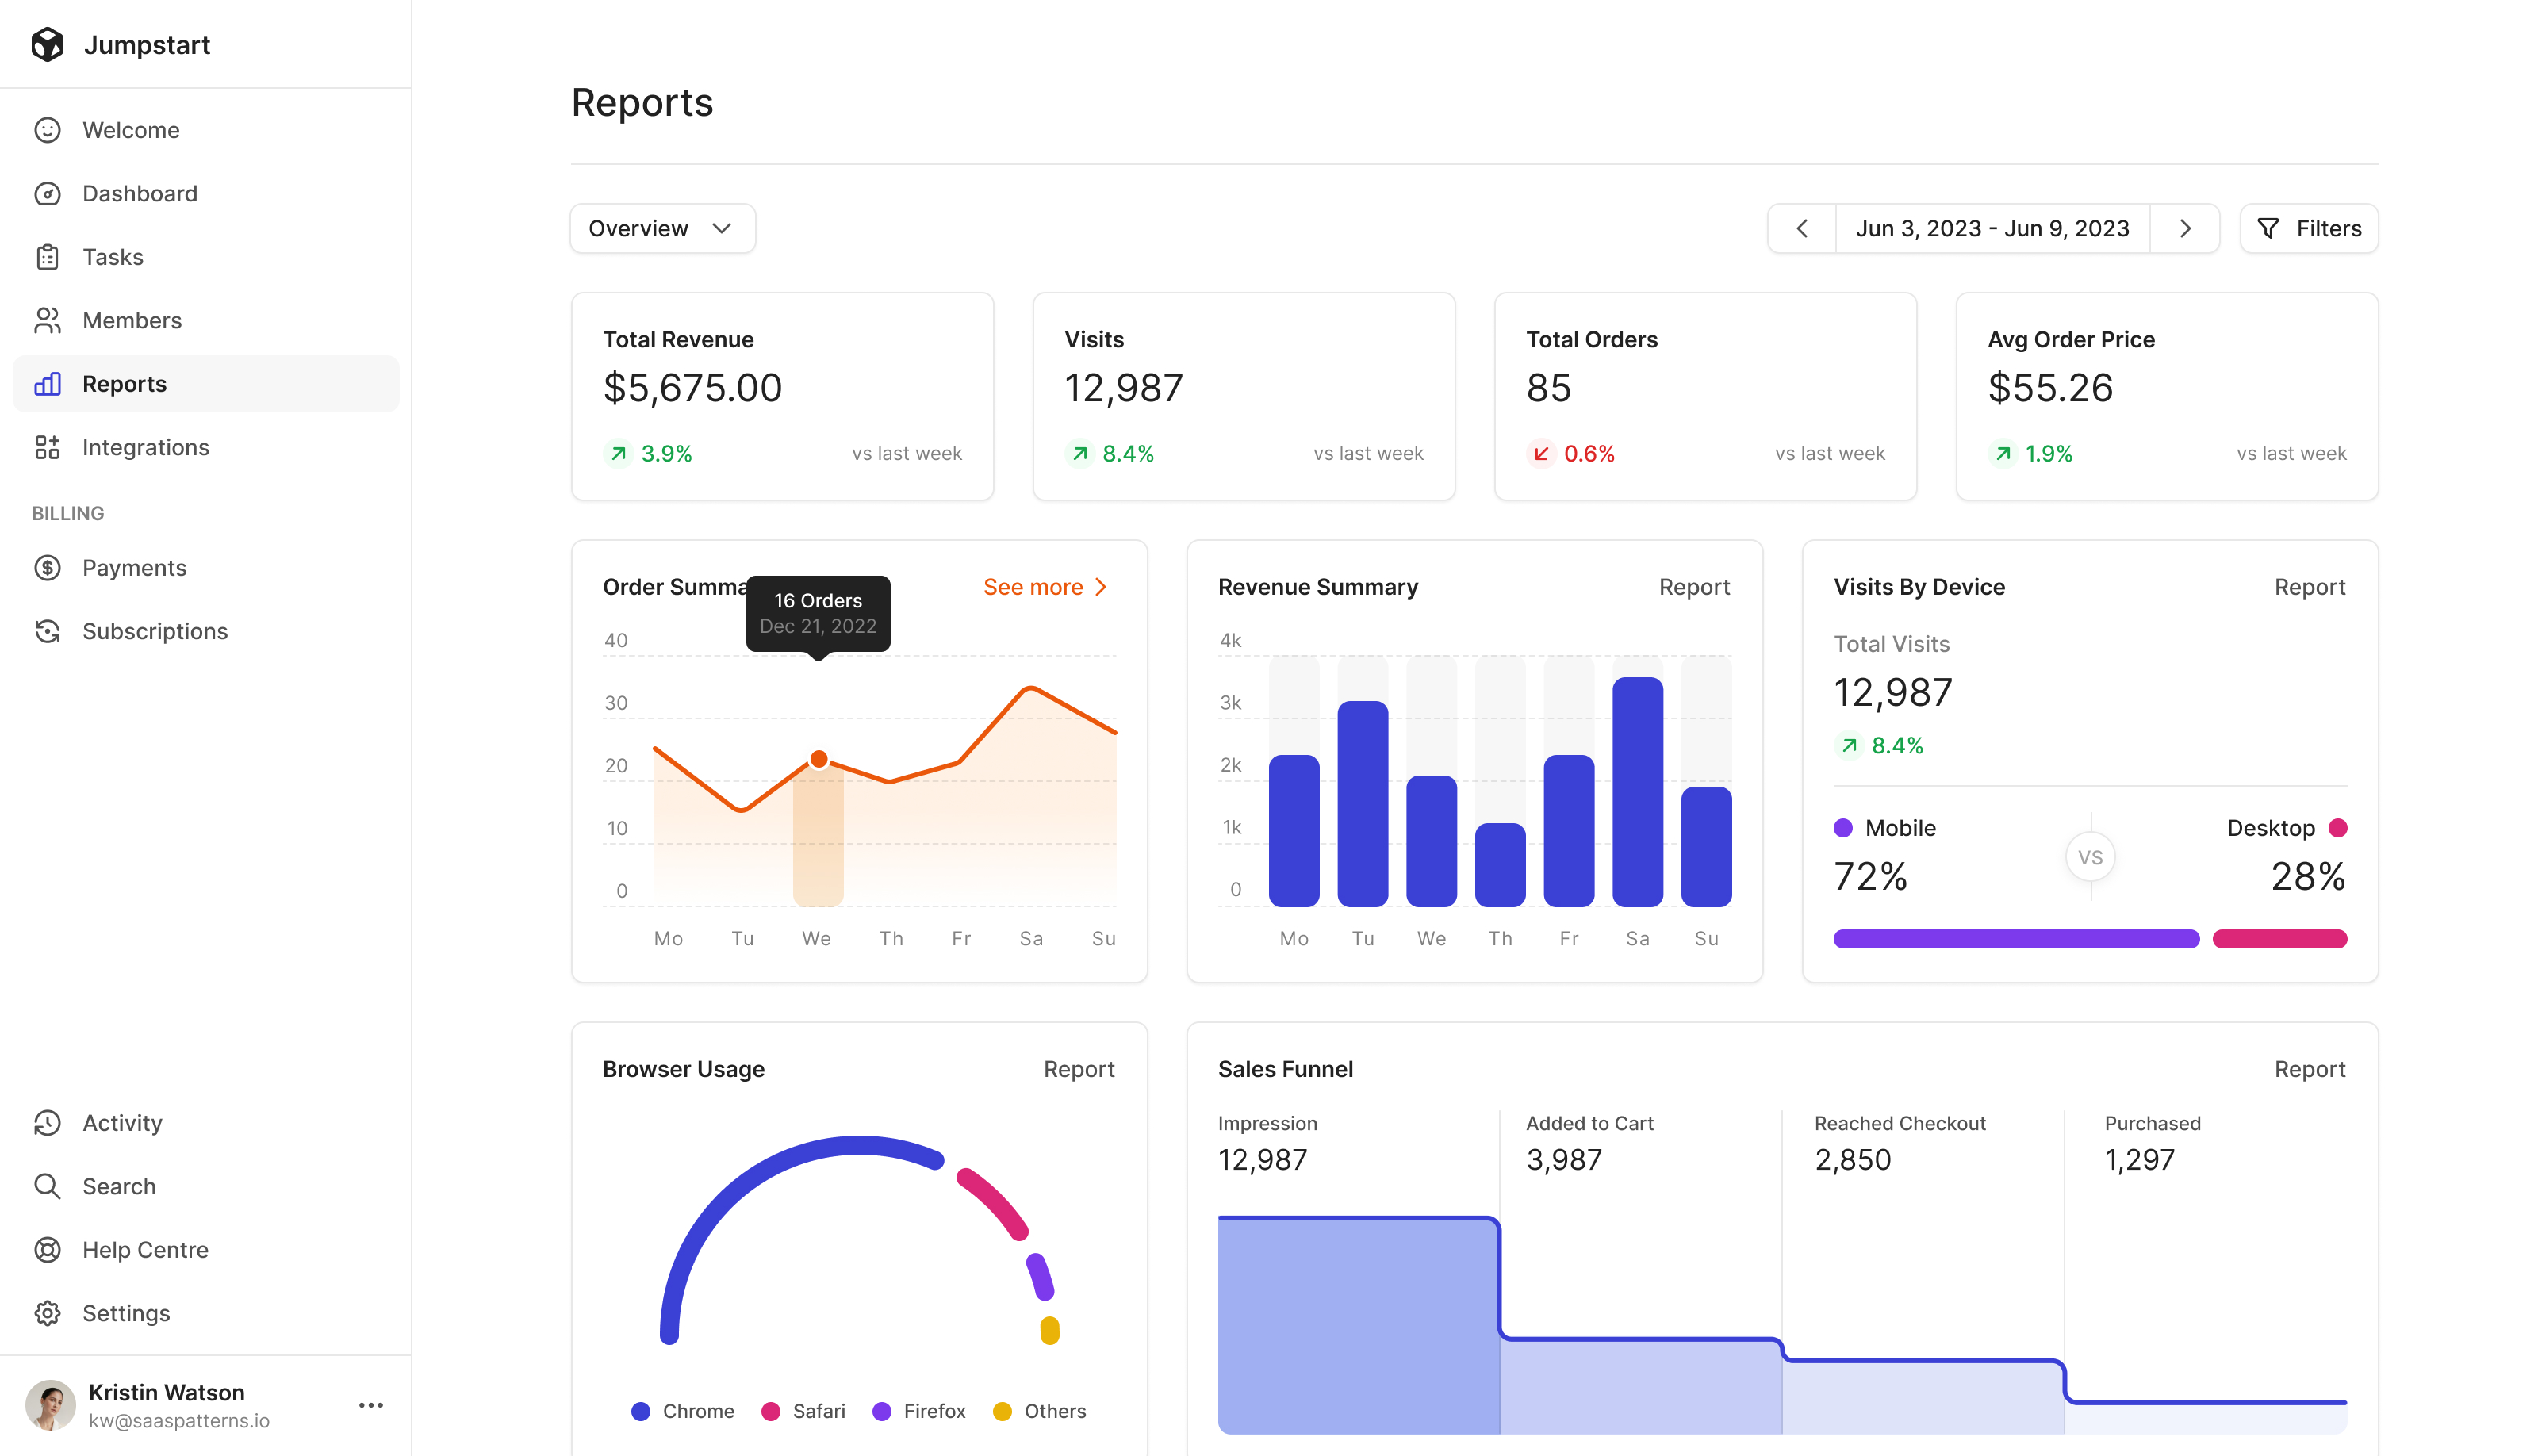Click the Reports bar-chart icon

tap(47, 384)
